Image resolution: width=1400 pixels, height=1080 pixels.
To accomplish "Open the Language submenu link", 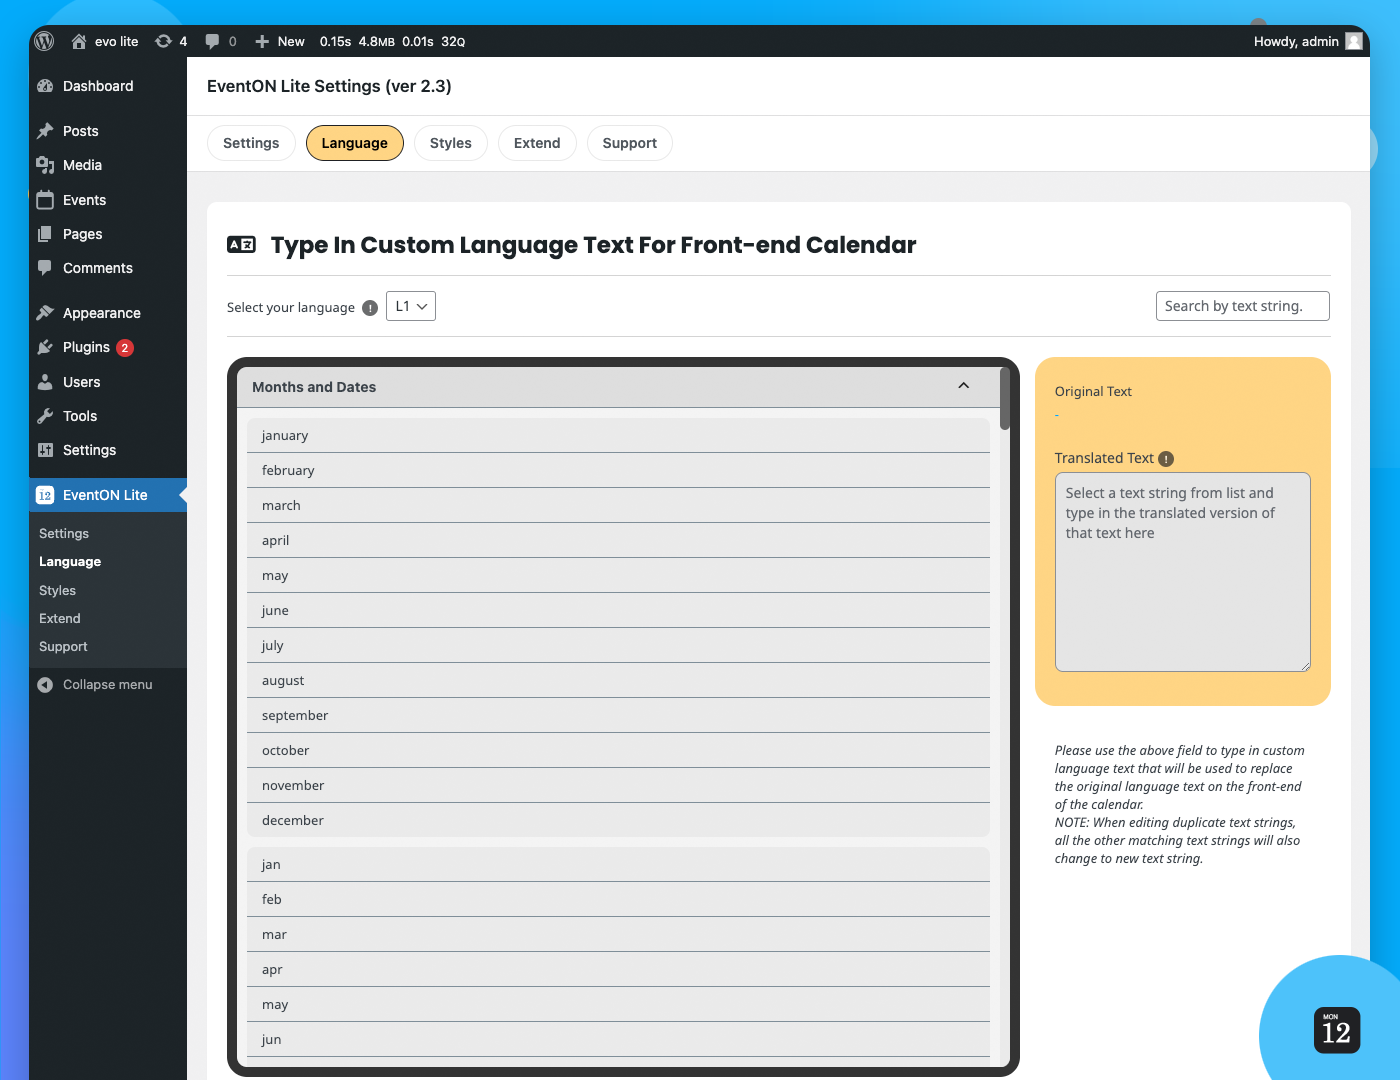I will tap(70, 562).
